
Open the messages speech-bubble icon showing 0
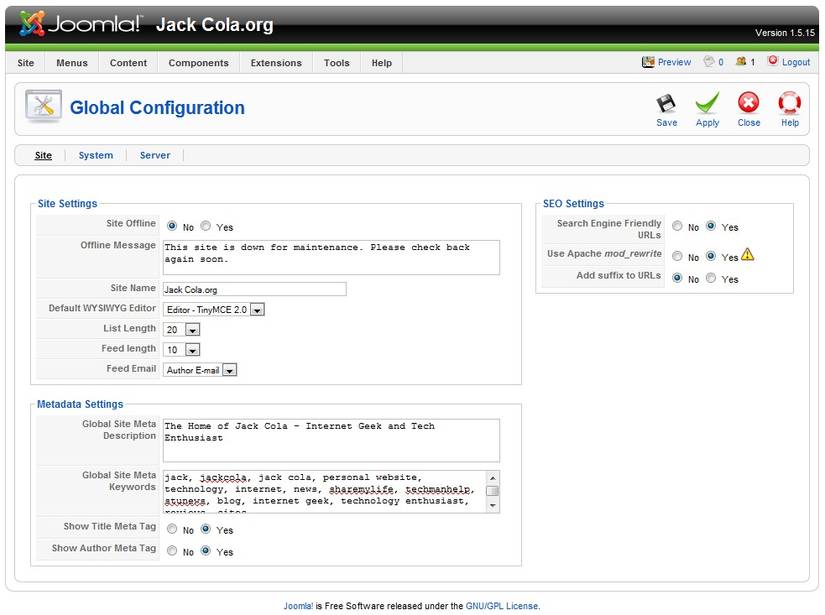pos(709,62)
